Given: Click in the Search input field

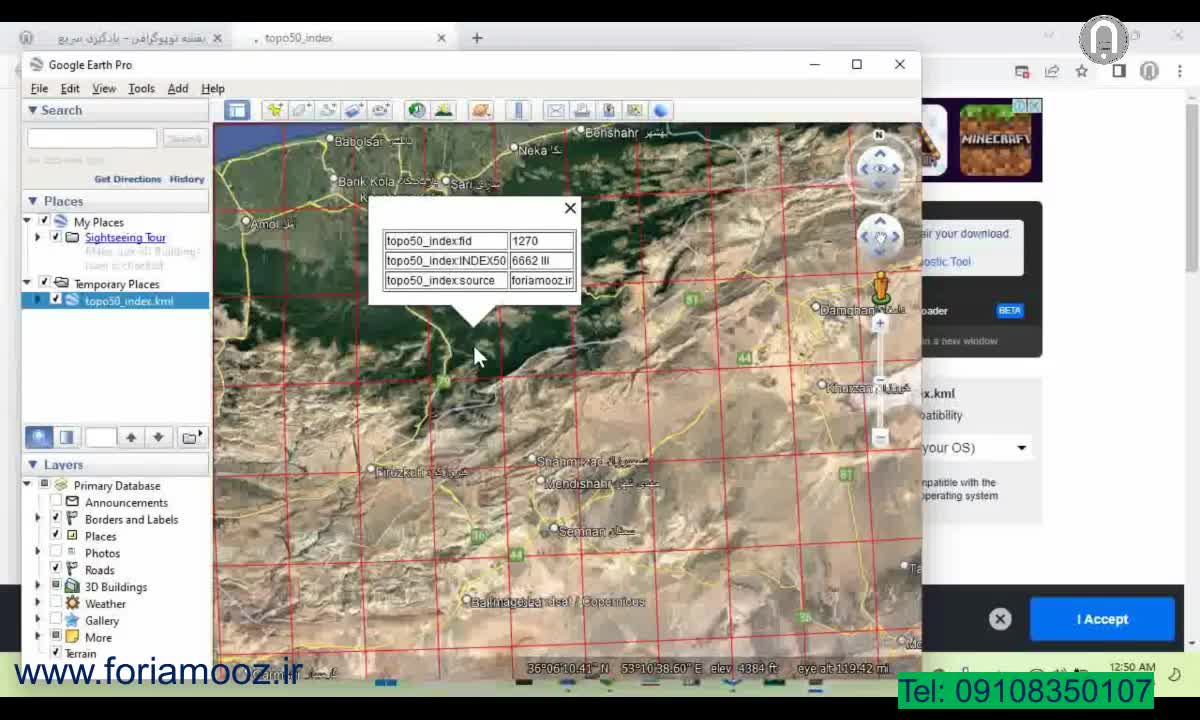Looking at the screenshot, I should coord(92,139).
